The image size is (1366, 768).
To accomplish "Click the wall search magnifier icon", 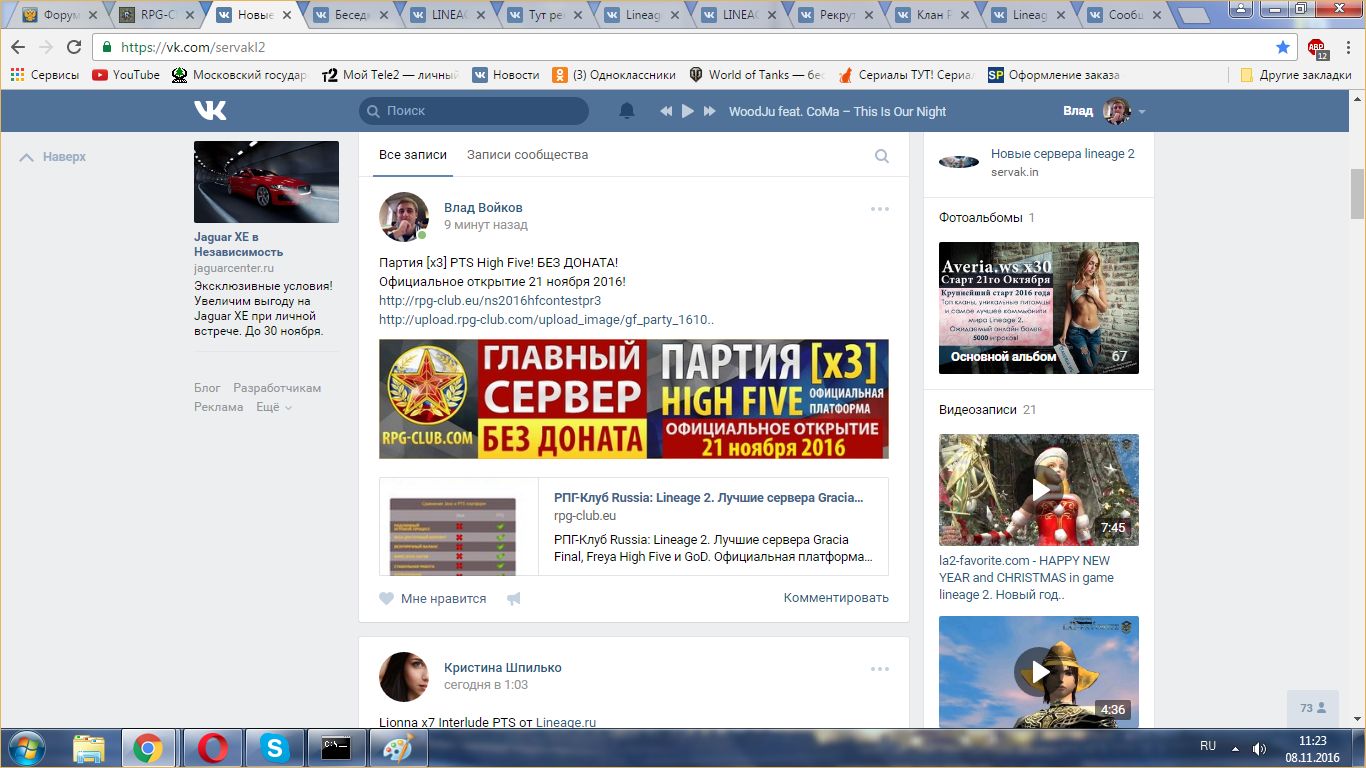I will coord(882,156).
